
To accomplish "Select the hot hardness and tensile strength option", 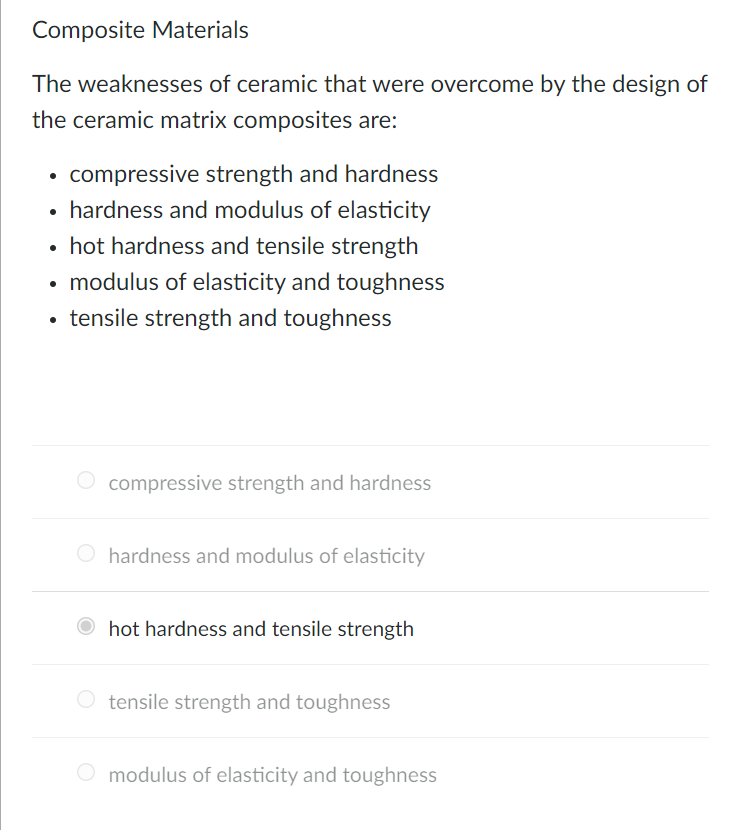I will point(261,629).
